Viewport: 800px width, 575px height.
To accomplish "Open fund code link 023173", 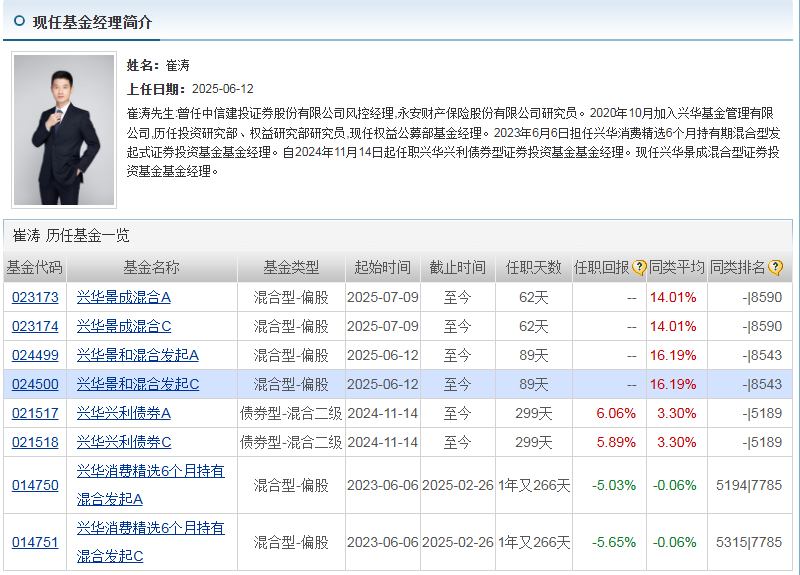I will click(35, 297).
